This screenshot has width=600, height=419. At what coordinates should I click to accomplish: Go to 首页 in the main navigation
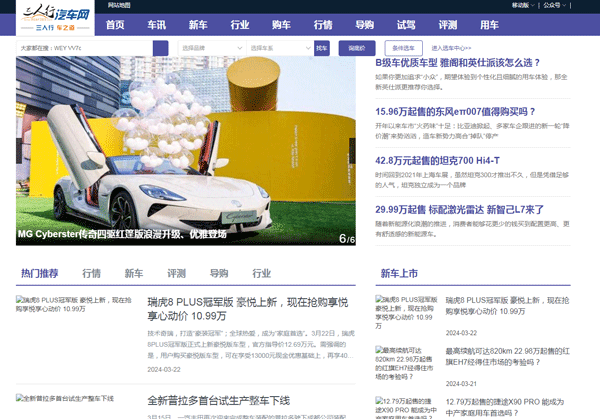tap(115, 25)
